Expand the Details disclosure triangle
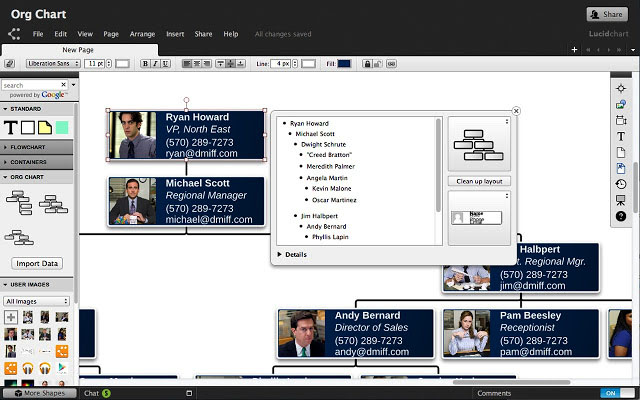This screenshot has width=640, height=400. [x=280, y=254]
